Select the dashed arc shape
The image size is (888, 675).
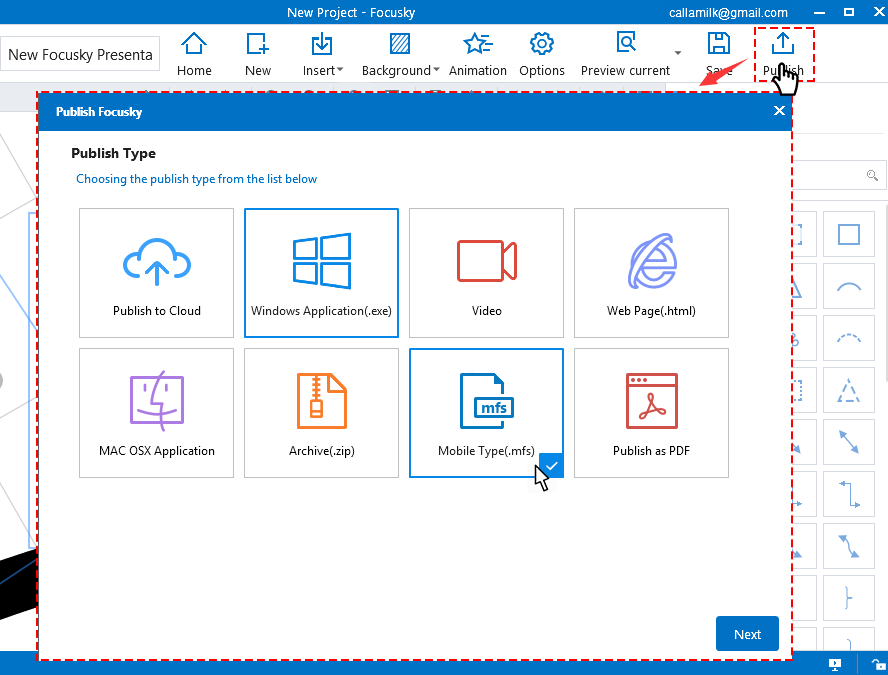[849, 338]
